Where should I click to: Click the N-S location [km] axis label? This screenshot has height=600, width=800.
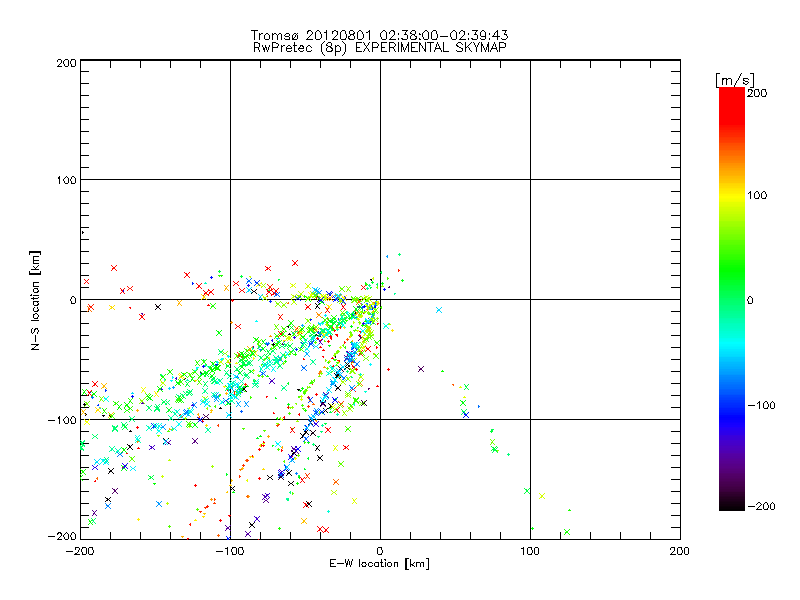click(35, 301)
